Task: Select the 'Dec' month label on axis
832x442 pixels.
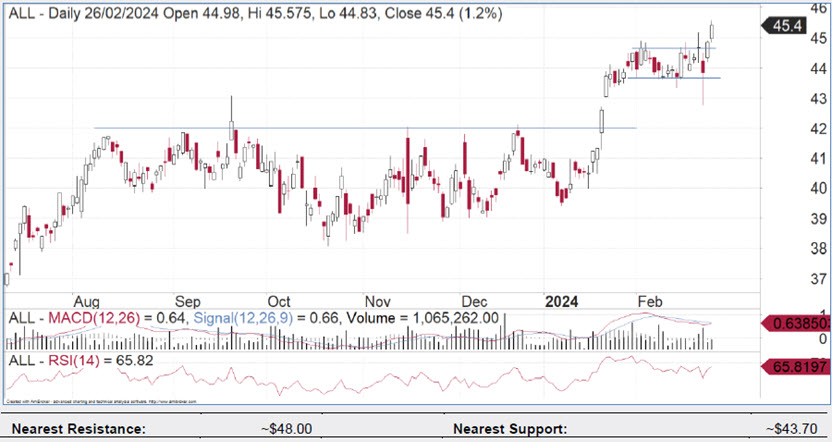Action: [474, 302]
